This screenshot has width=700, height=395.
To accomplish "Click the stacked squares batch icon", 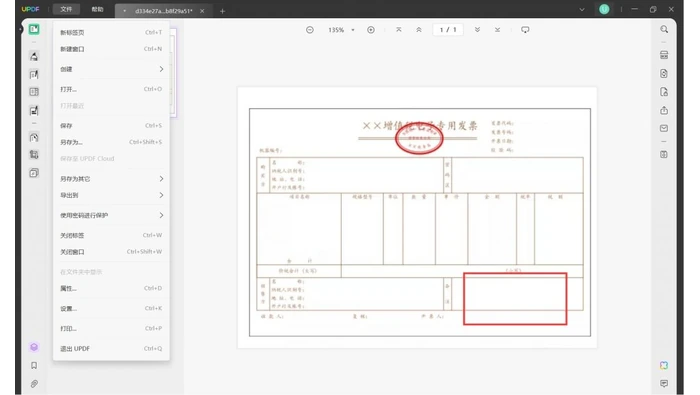I will pyautogui.click(x=34, y=173).
